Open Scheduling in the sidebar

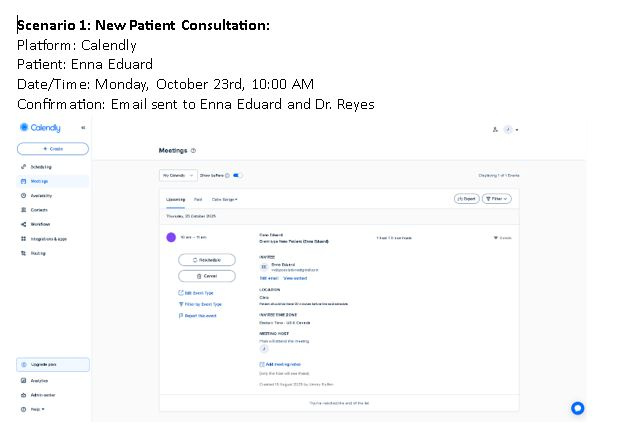point(40,166)
